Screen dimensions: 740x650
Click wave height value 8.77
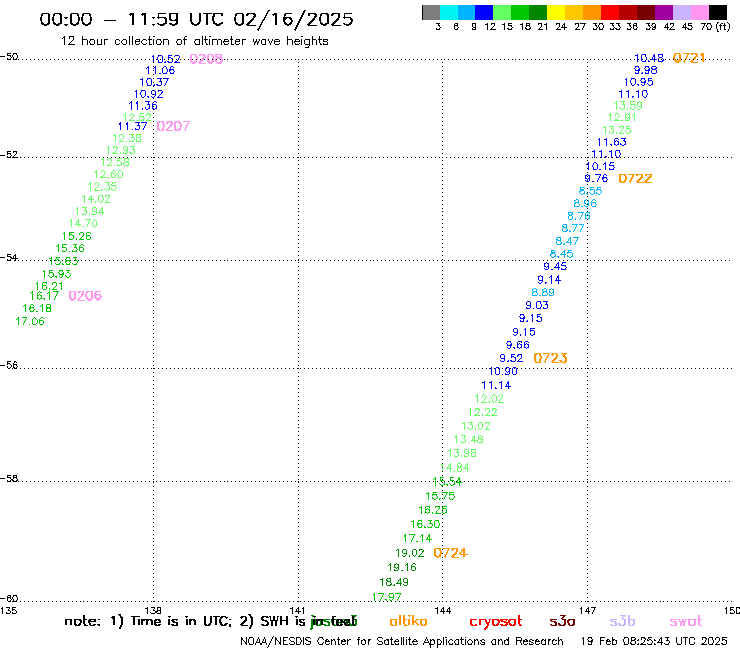point(572,228)
